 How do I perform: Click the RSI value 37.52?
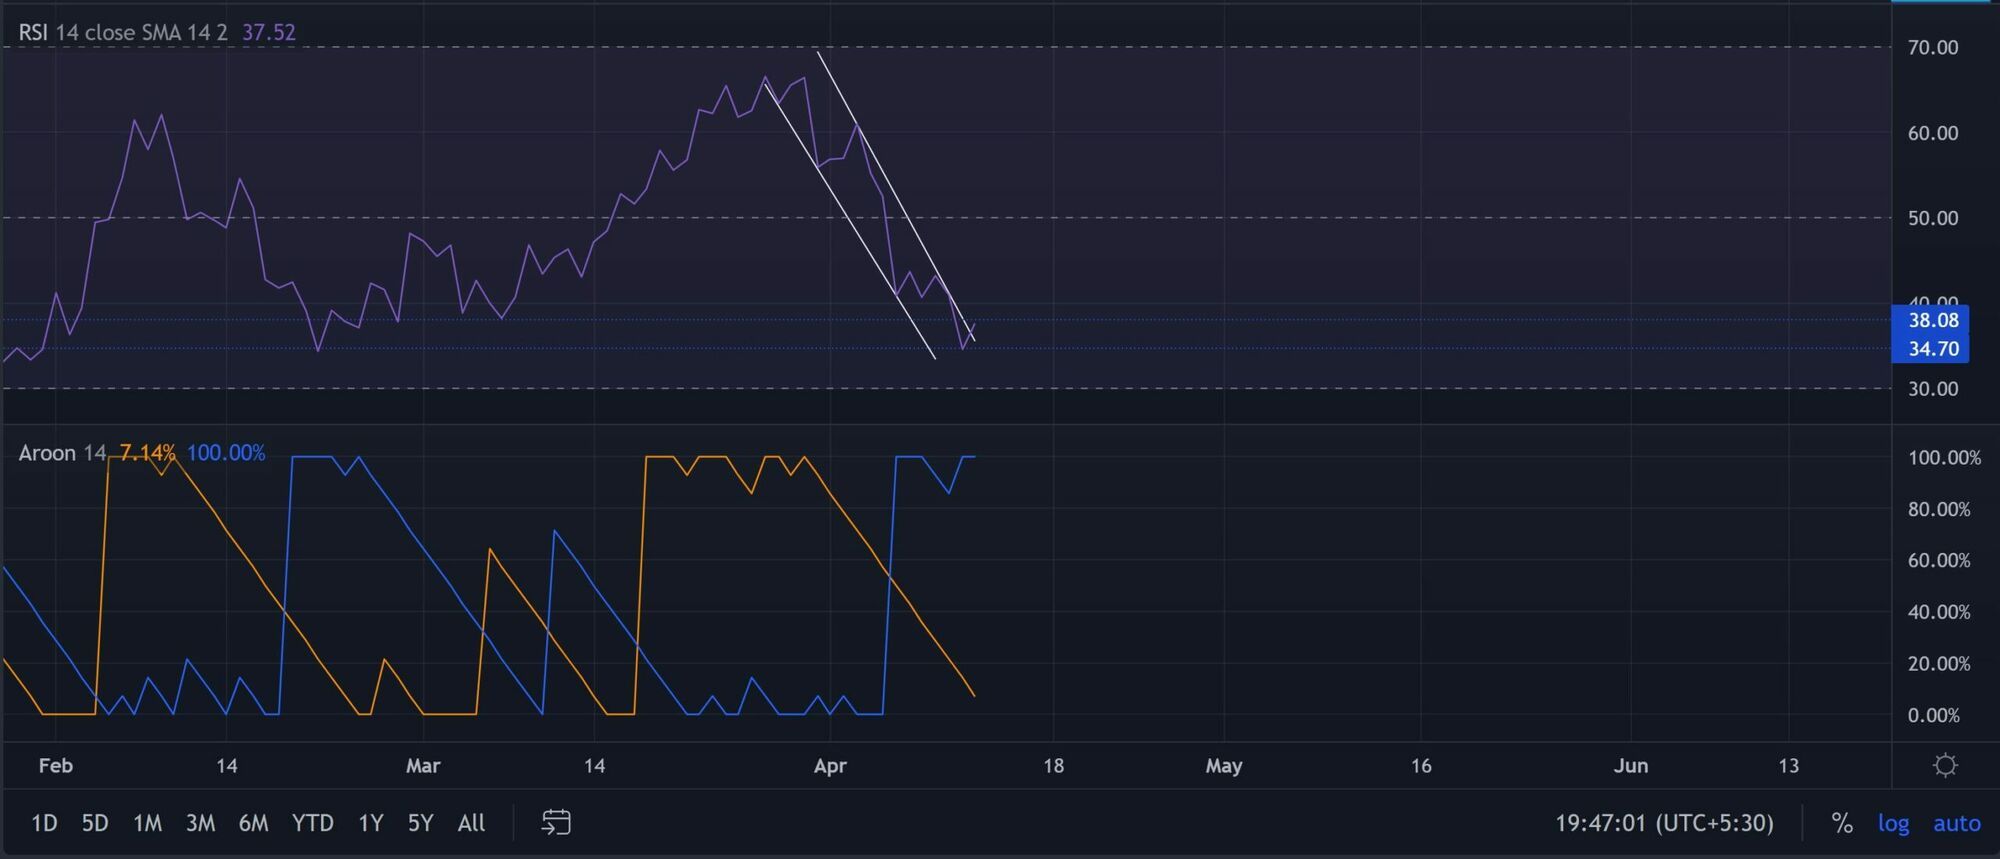pos(269,32)
